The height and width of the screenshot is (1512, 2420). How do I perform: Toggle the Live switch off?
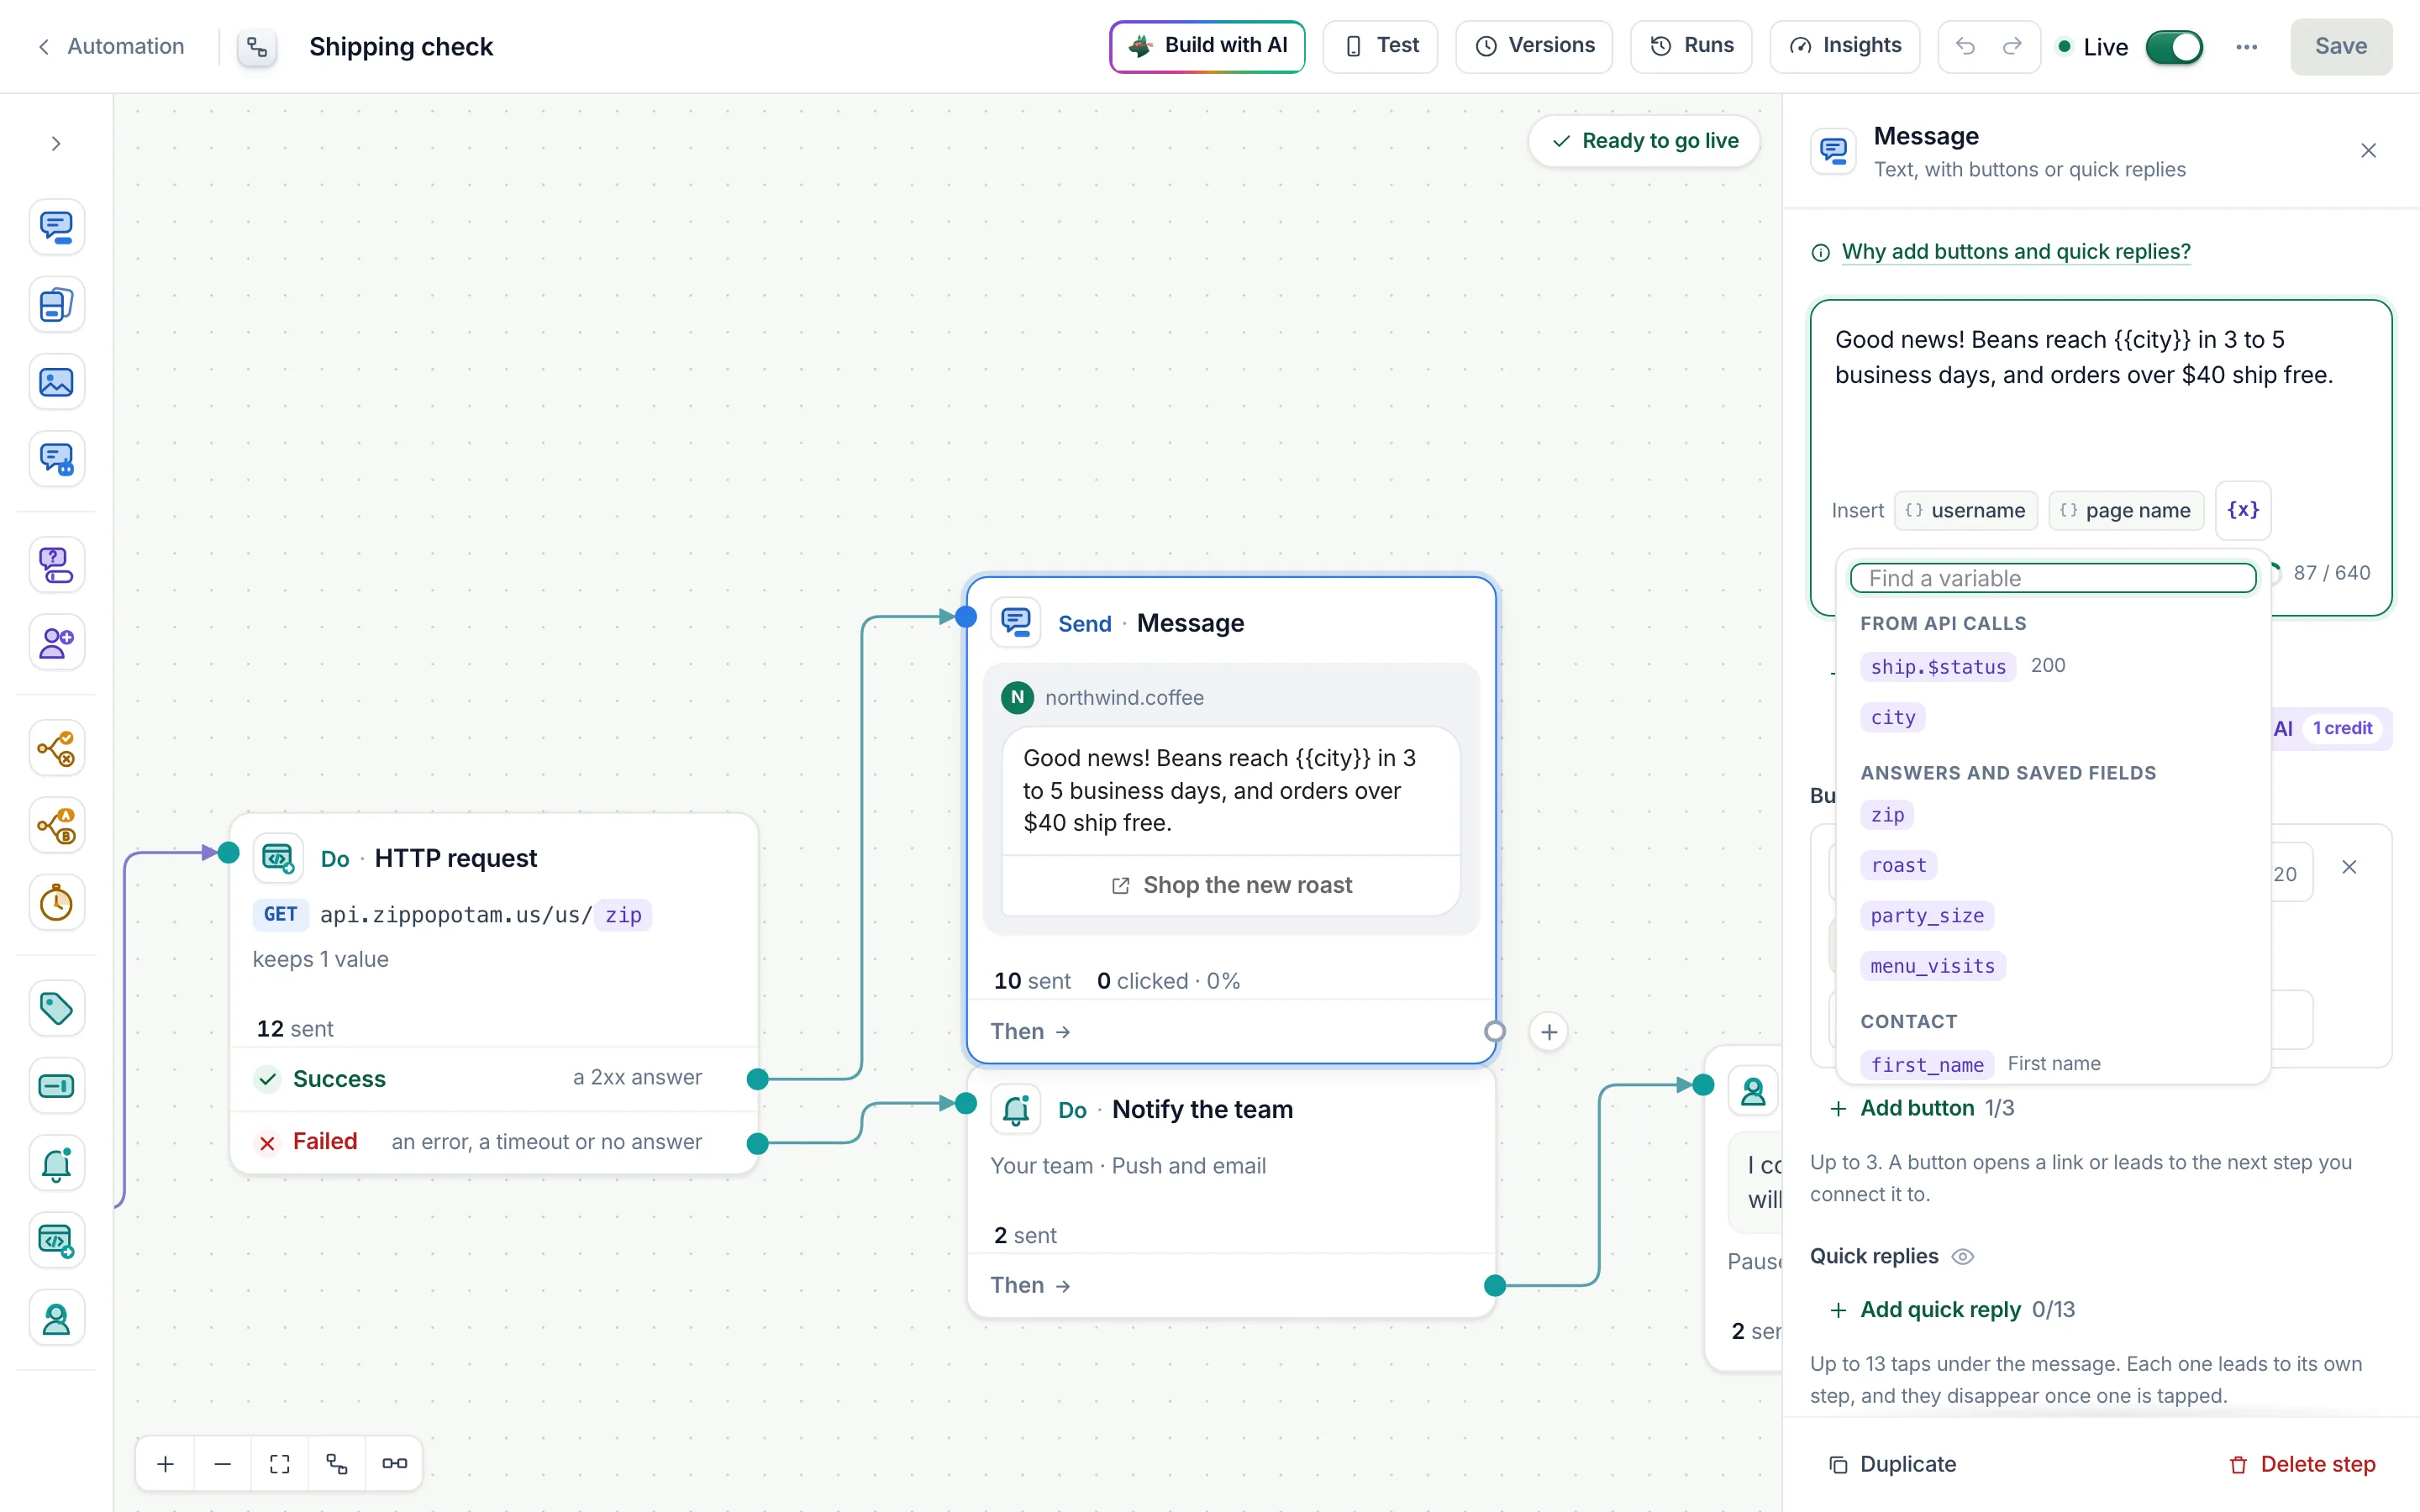pyautogui.click(x=2174, y=47)
